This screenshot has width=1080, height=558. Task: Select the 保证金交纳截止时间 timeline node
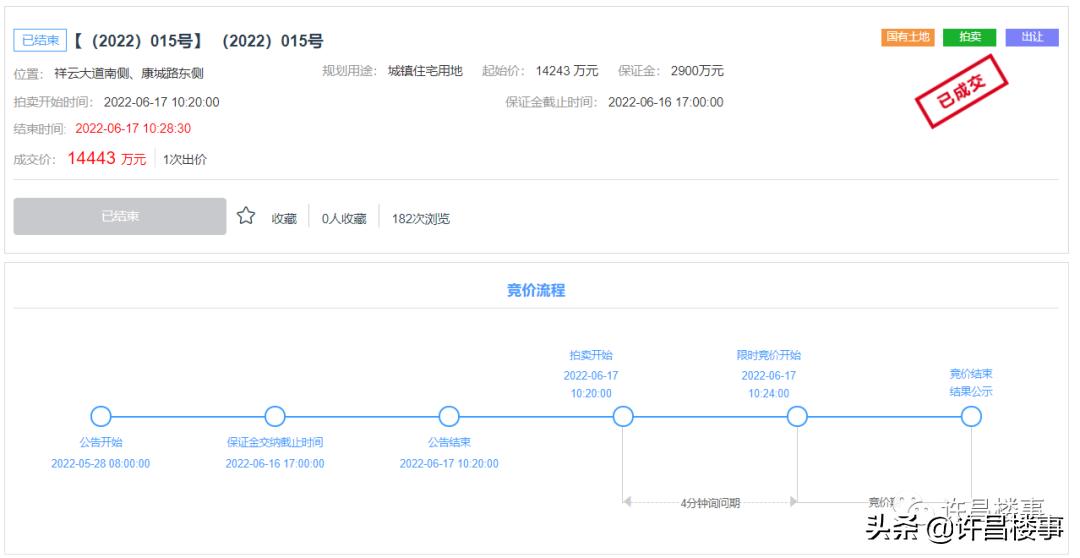pyautogui.click(x=275, y=416)
